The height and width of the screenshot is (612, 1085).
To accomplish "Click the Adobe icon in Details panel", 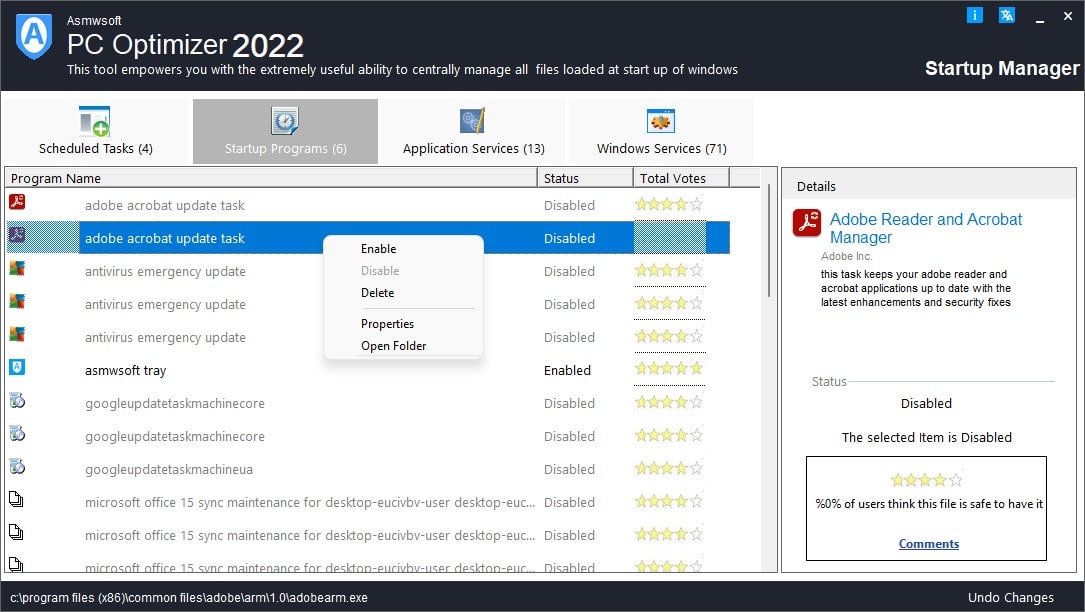I will tap(807, 223).
